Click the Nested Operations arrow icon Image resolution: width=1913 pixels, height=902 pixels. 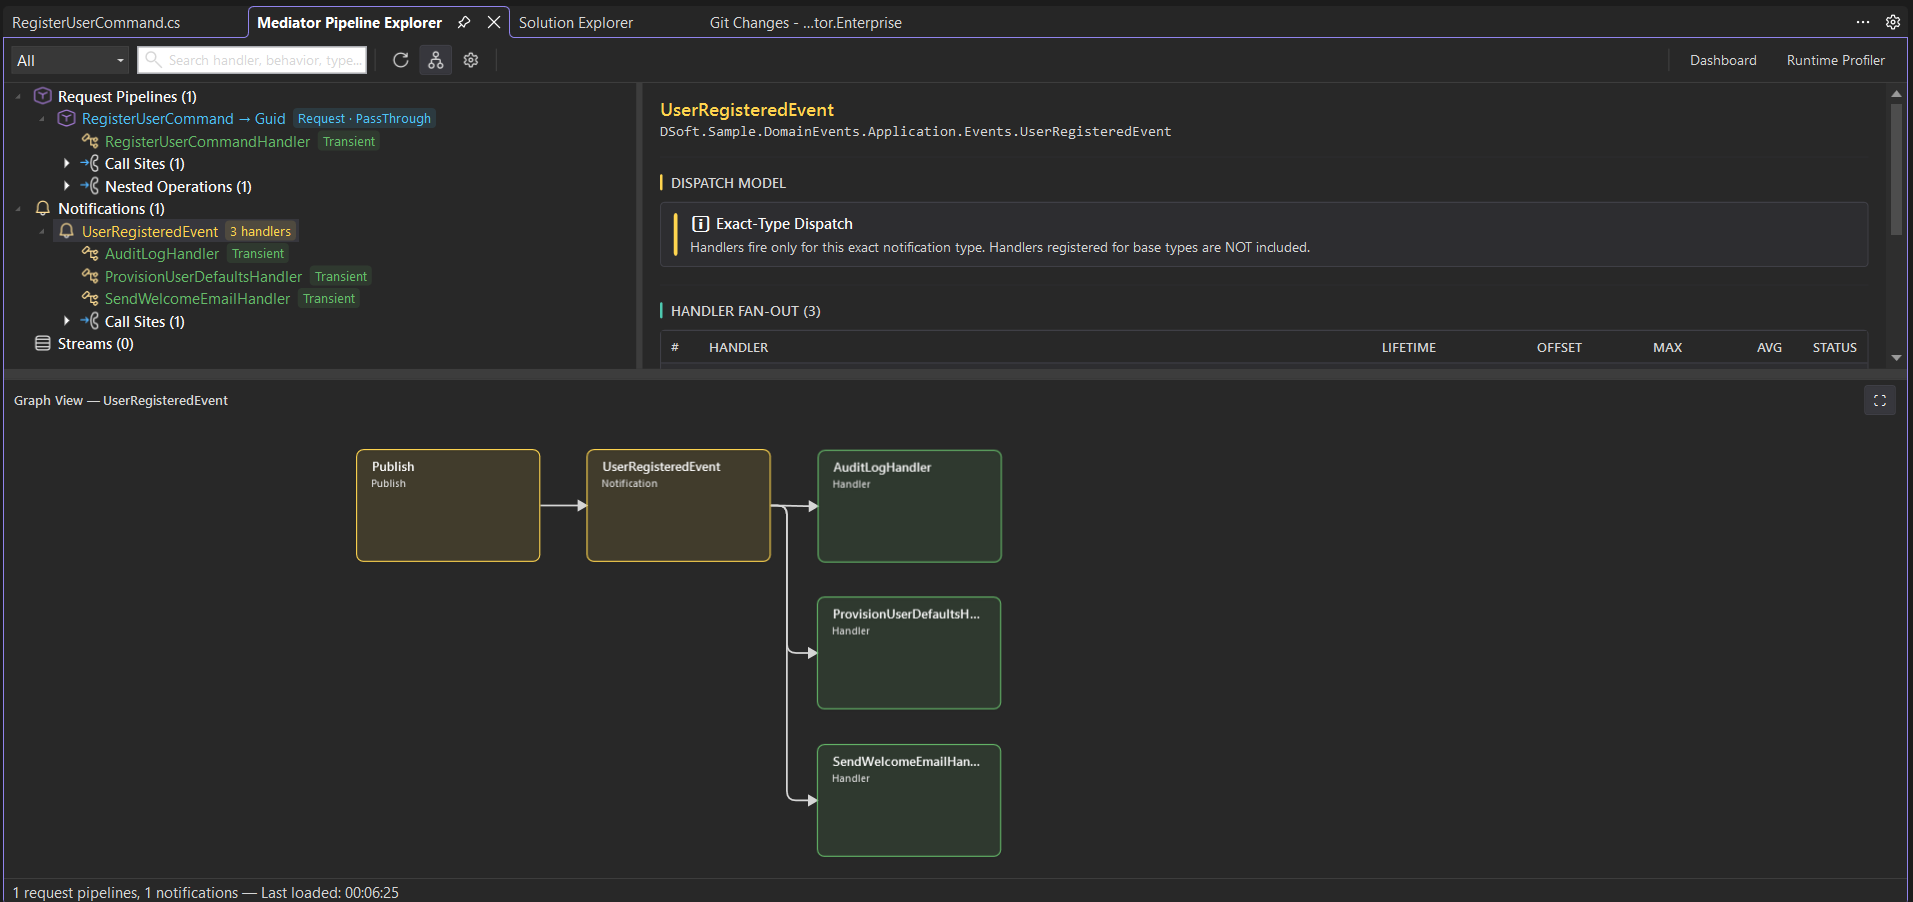point(90,186)
